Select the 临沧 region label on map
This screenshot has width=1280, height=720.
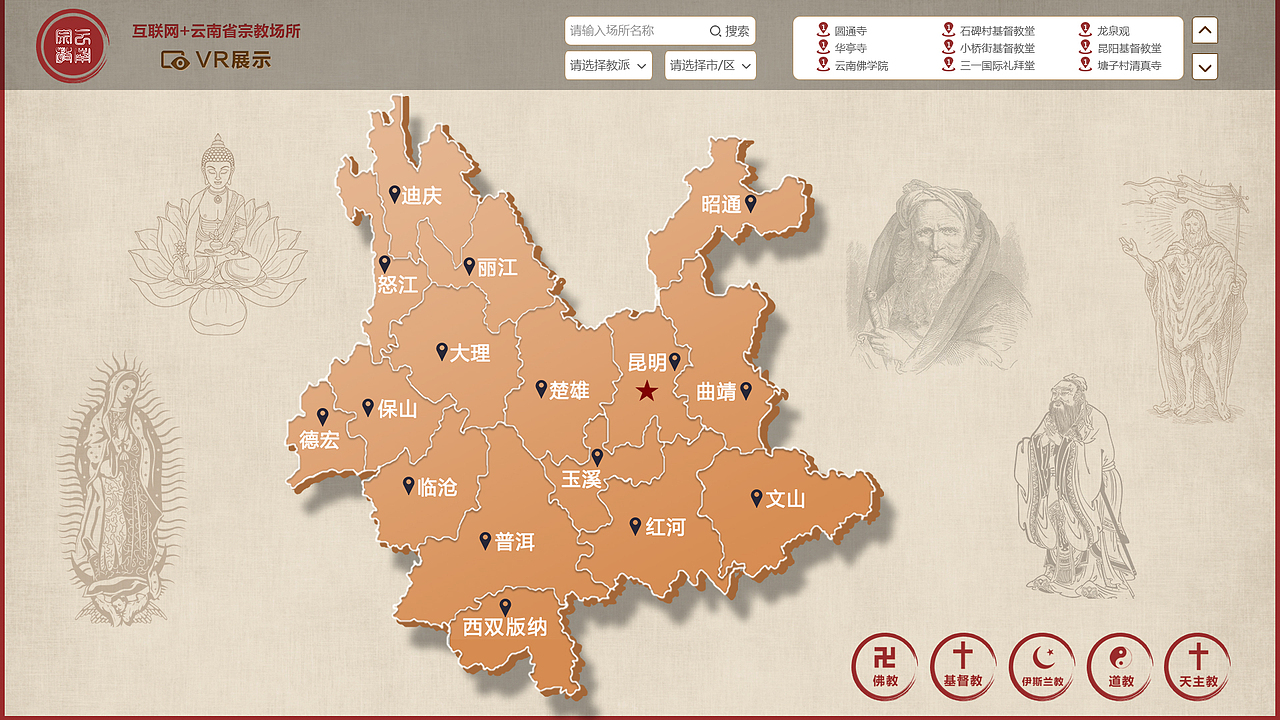(437, 487)
